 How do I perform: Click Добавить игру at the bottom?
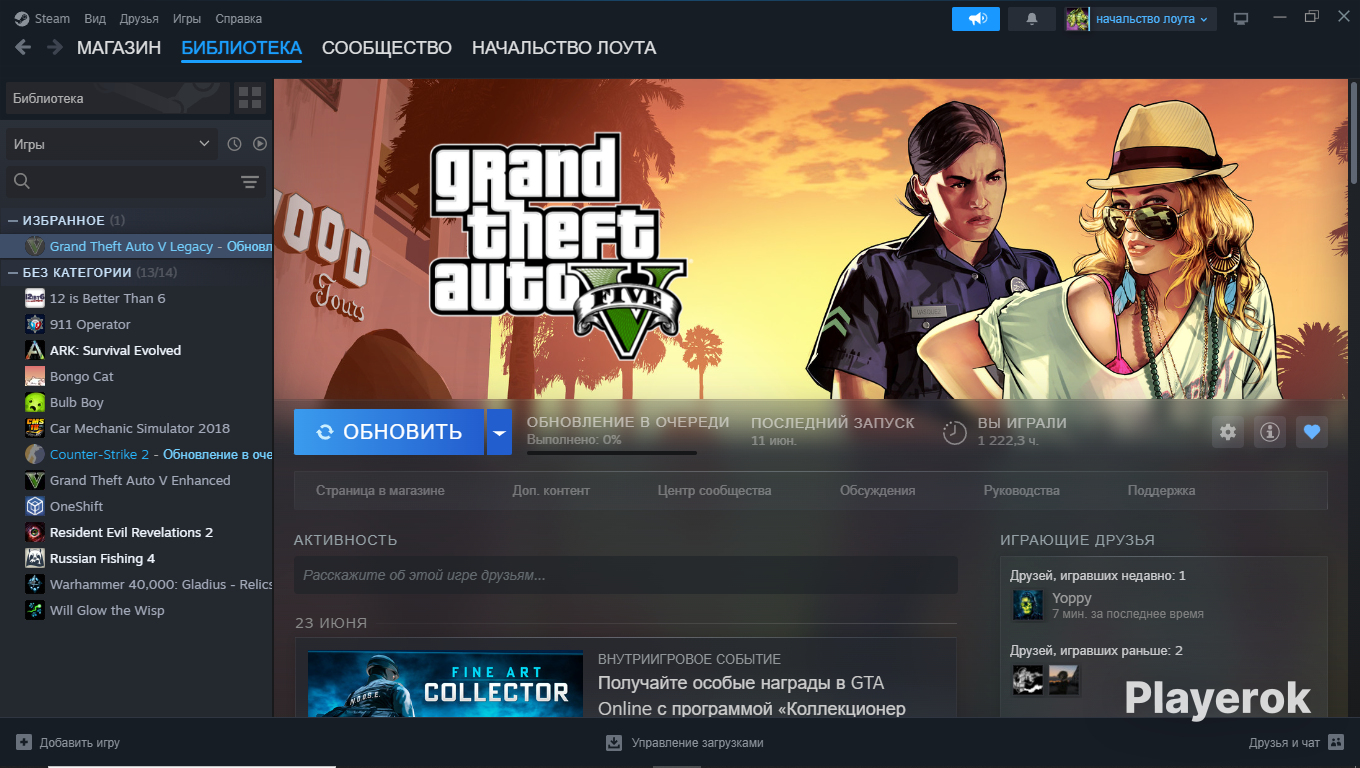pos(68,743)
